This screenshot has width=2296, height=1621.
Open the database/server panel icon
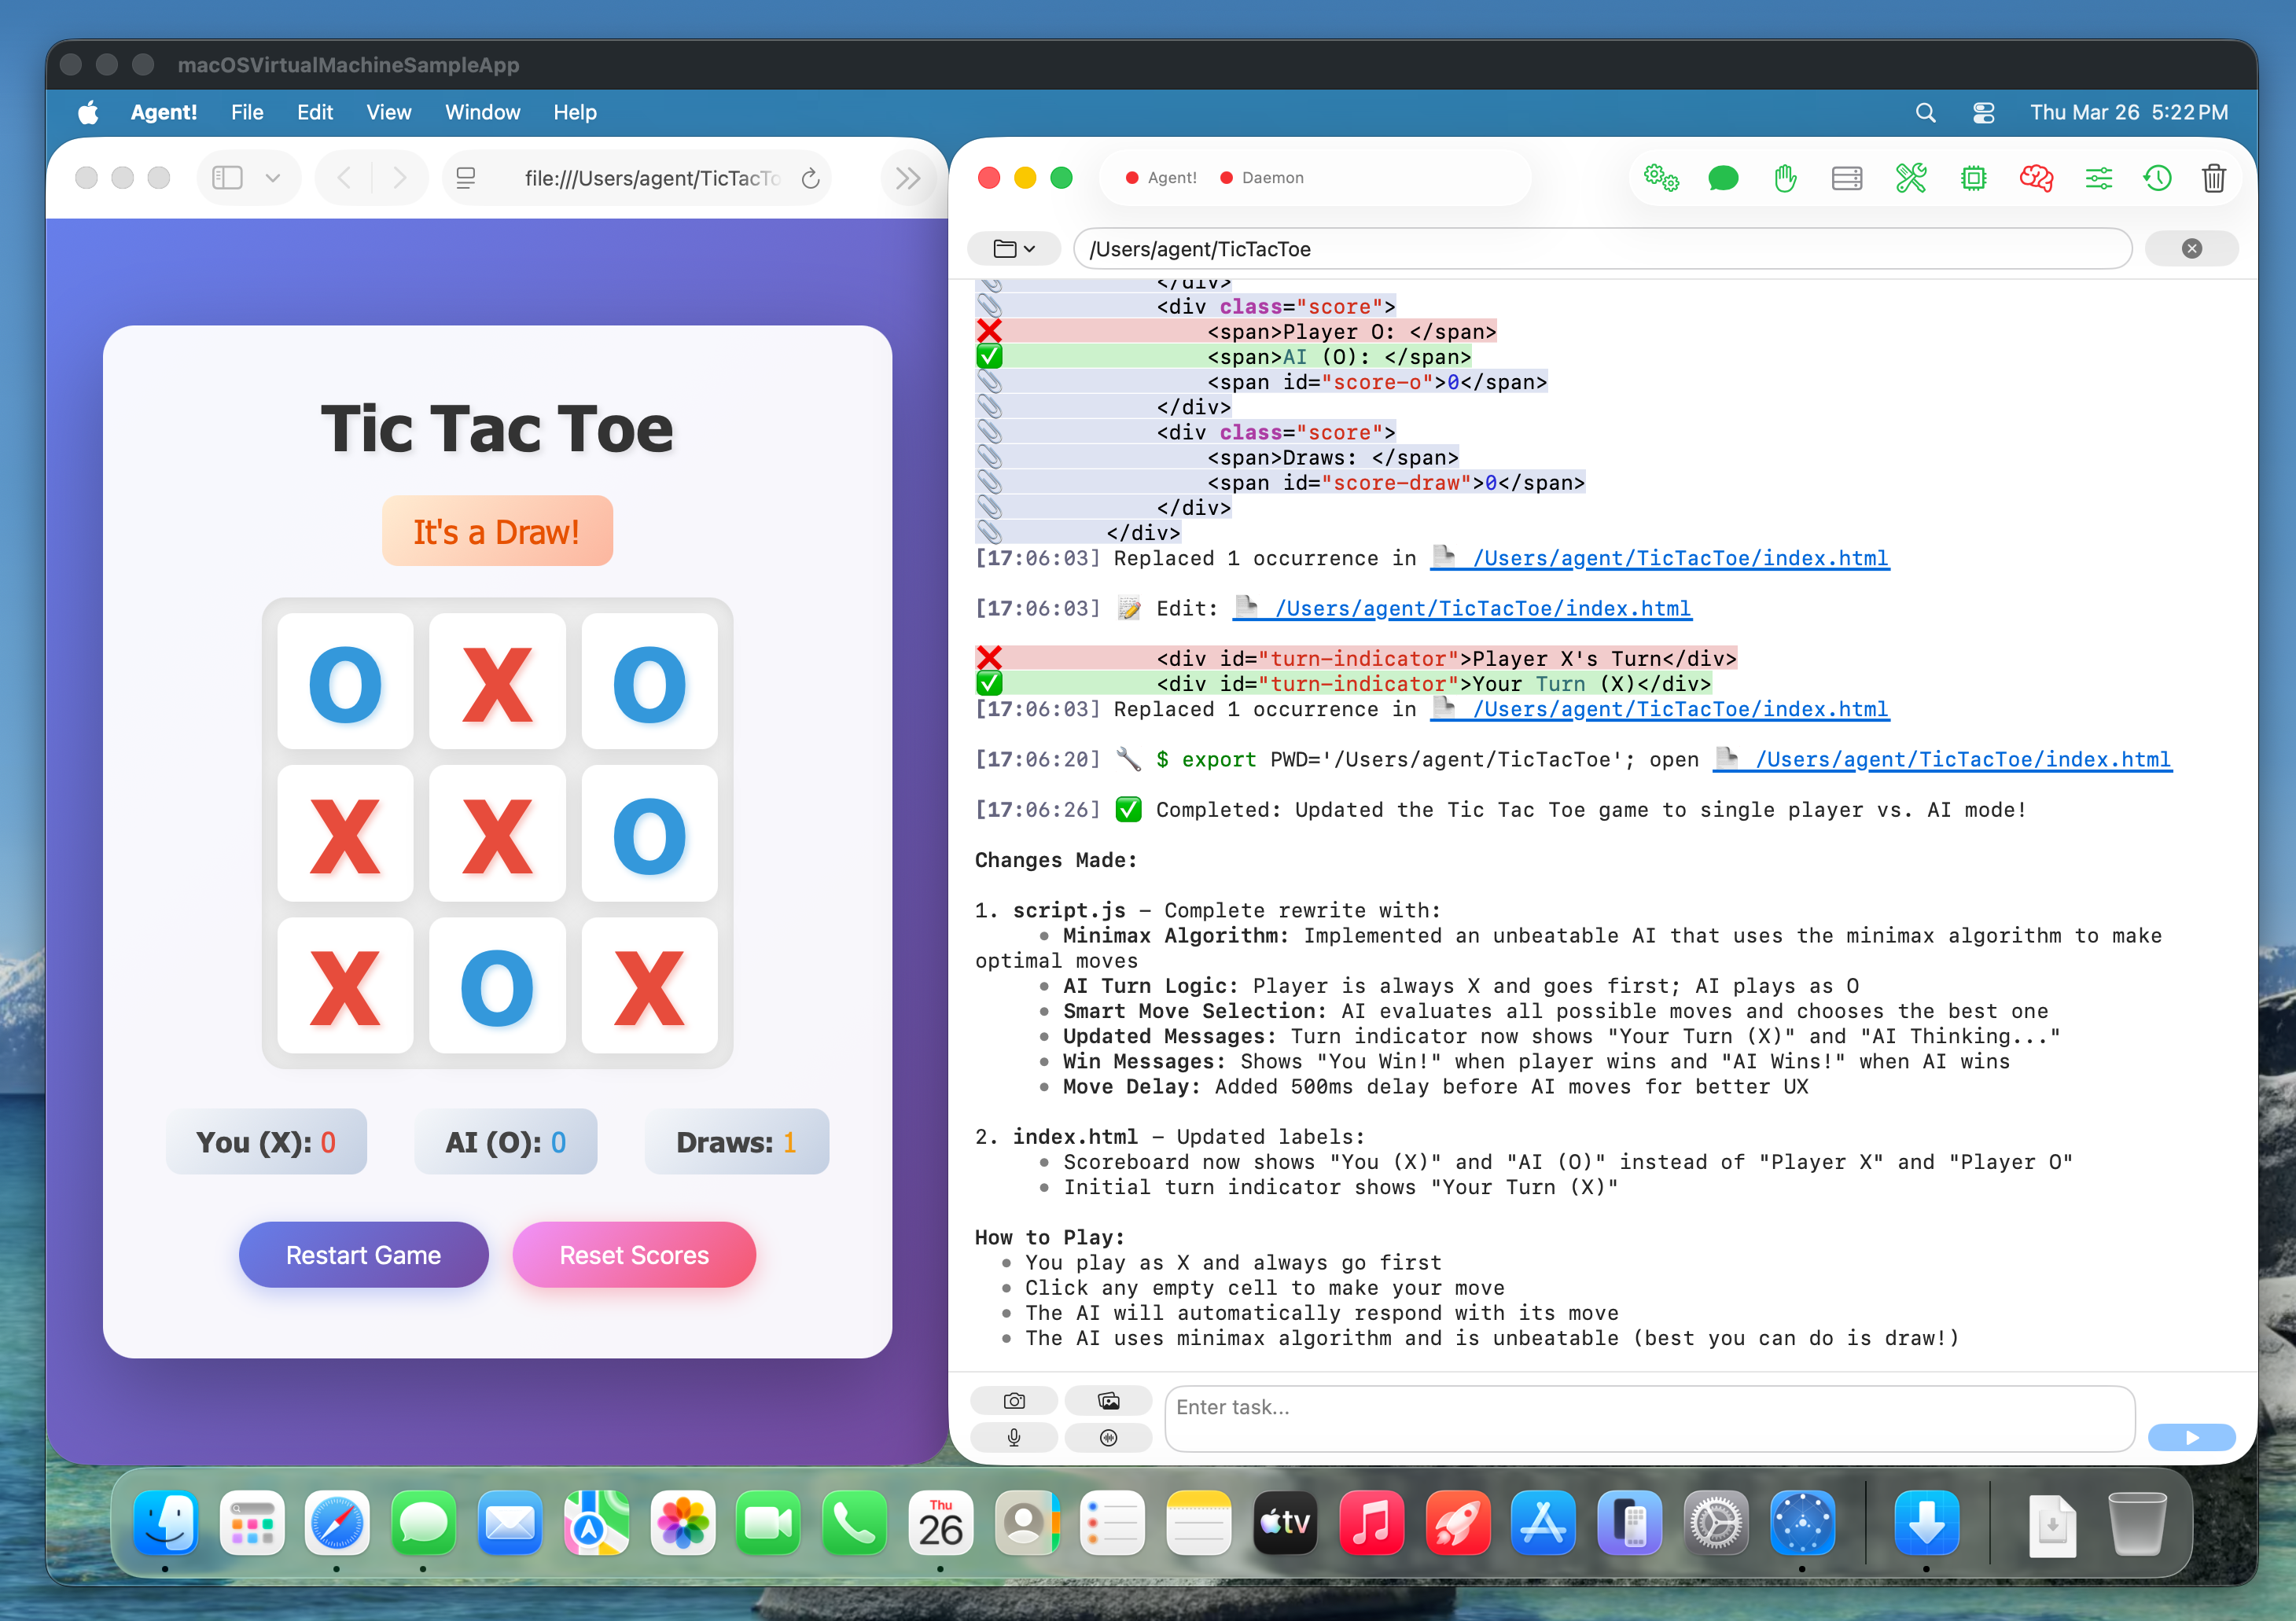[1847, 177]
